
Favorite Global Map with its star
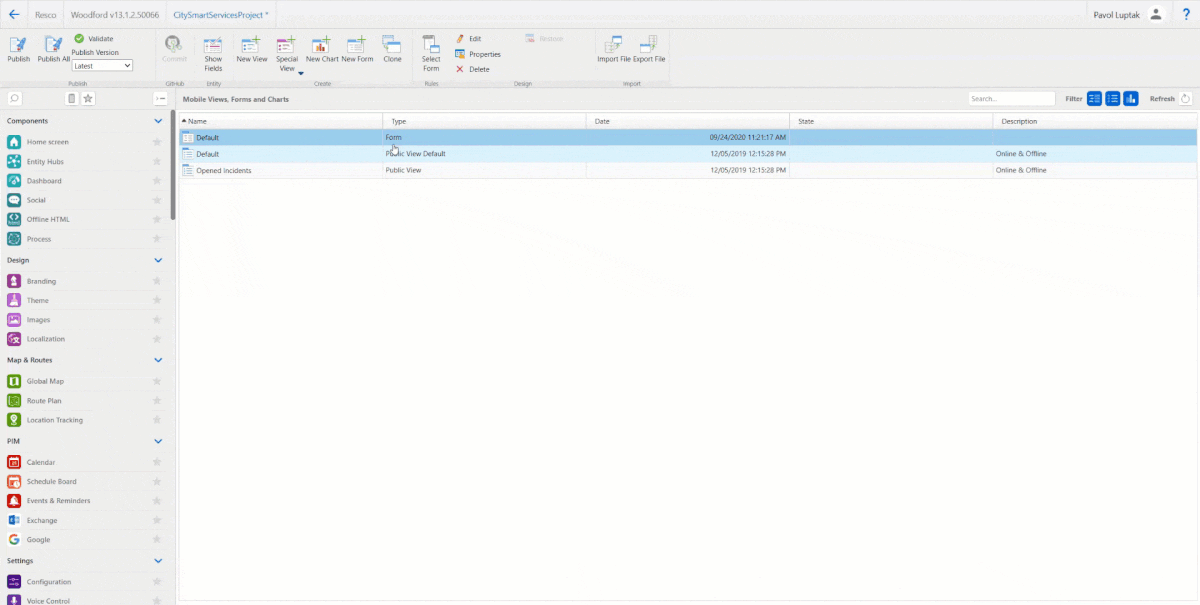click(157, 381)
